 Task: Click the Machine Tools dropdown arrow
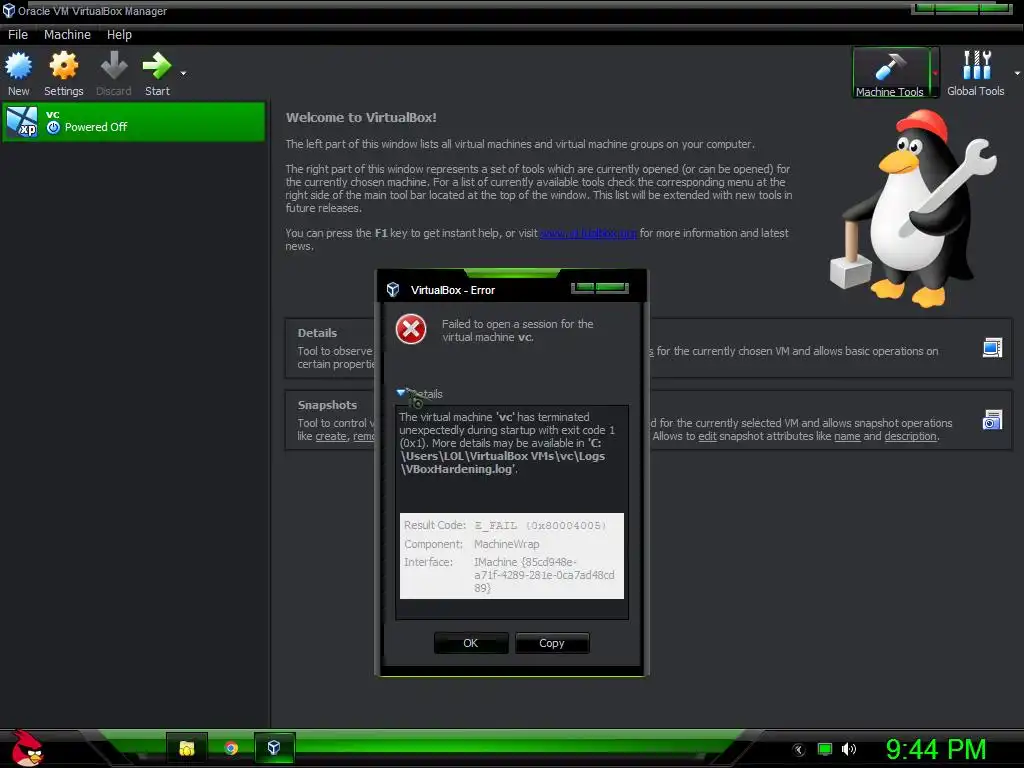coord(935,73)
